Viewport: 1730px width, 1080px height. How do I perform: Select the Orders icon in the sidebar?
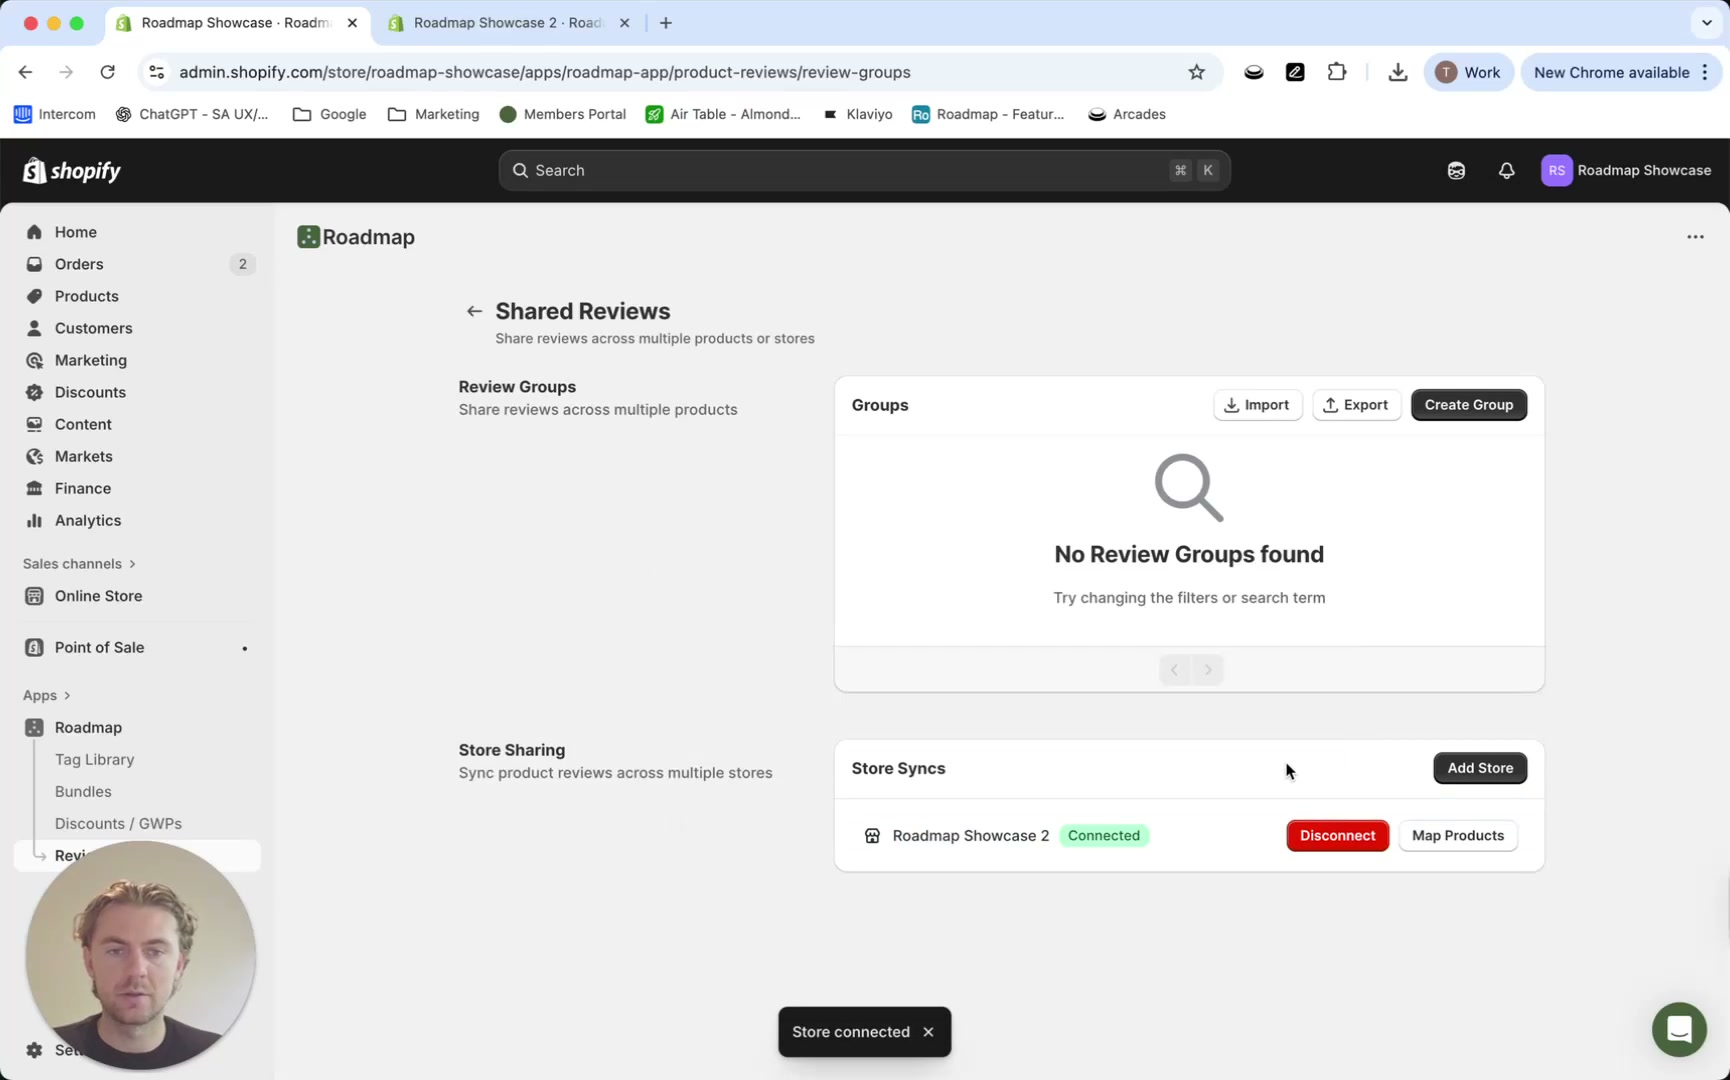coord(36,264)
